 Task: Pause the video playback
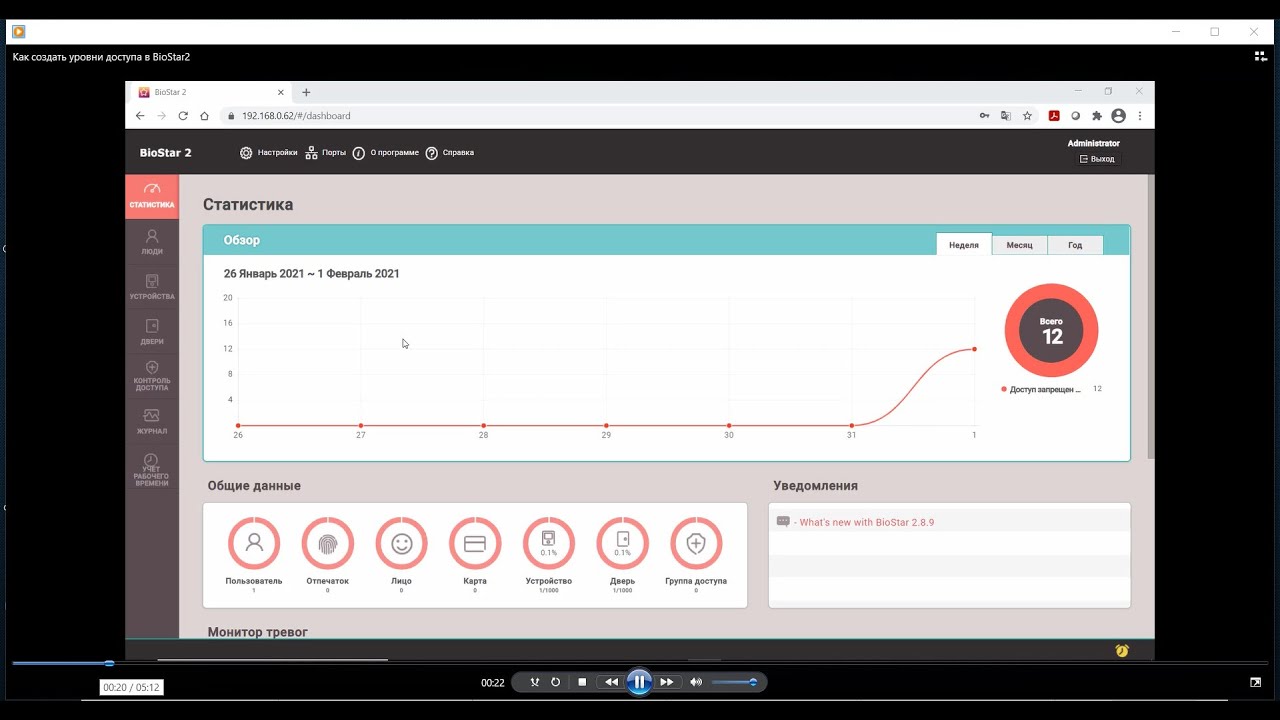pyautogui.click(x=639, y=682)
